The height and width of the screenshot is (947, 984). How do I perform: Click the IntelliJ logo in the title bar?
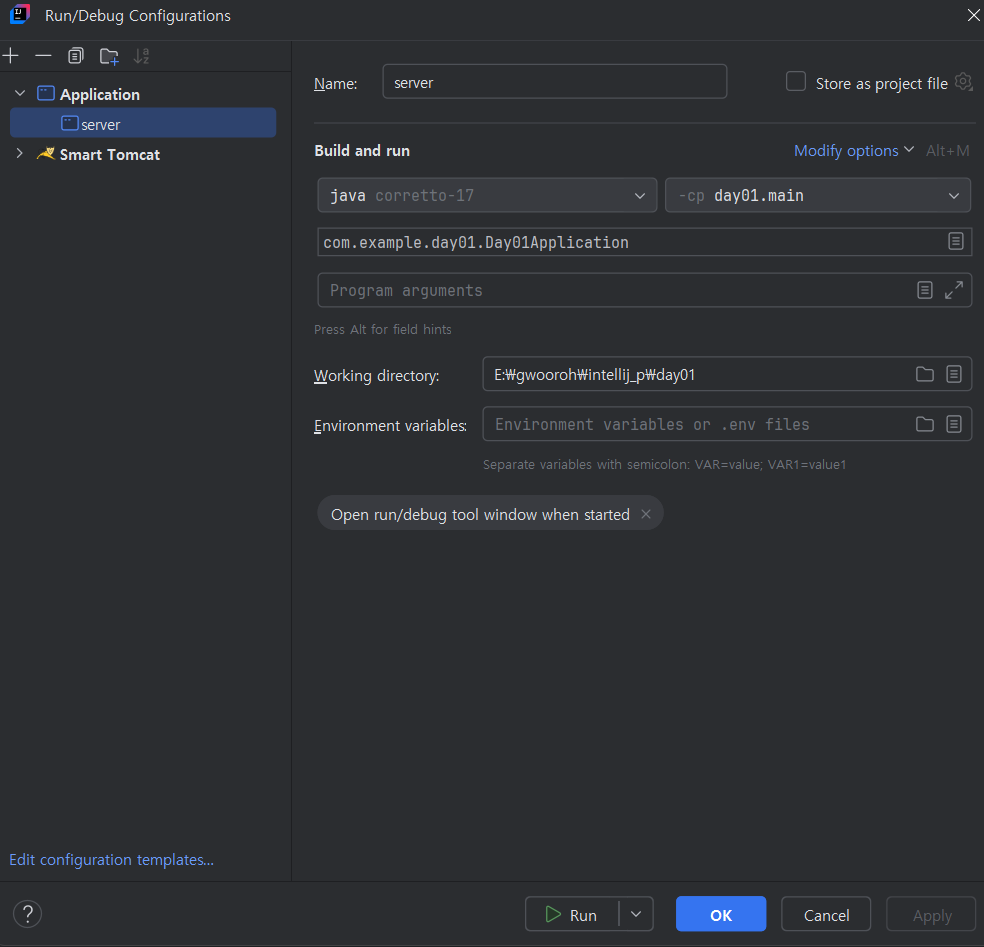pos(20,14)
